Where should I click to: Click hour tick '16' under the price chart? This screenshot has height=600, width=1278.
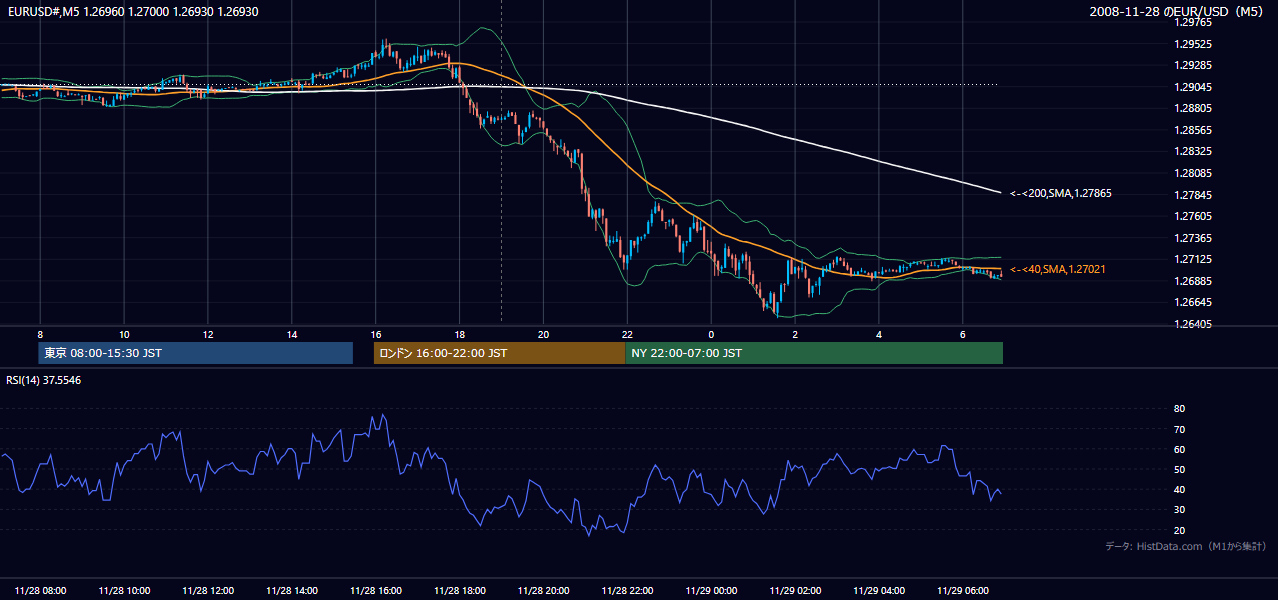click(x=376, y=333)
